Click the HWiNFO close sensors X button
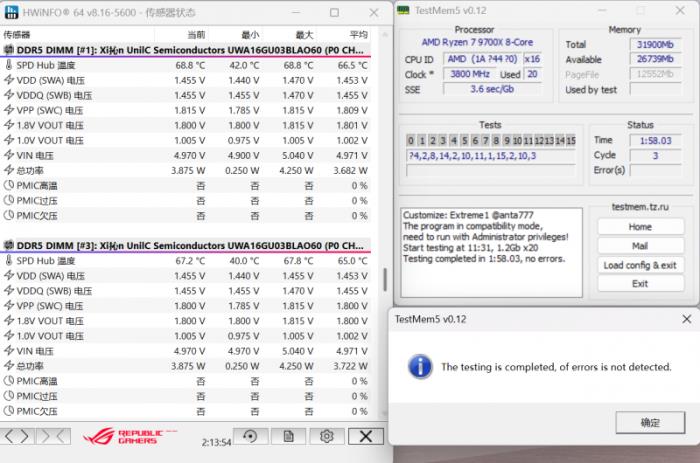This screenshot has width=700, height=463. (366, 436)
